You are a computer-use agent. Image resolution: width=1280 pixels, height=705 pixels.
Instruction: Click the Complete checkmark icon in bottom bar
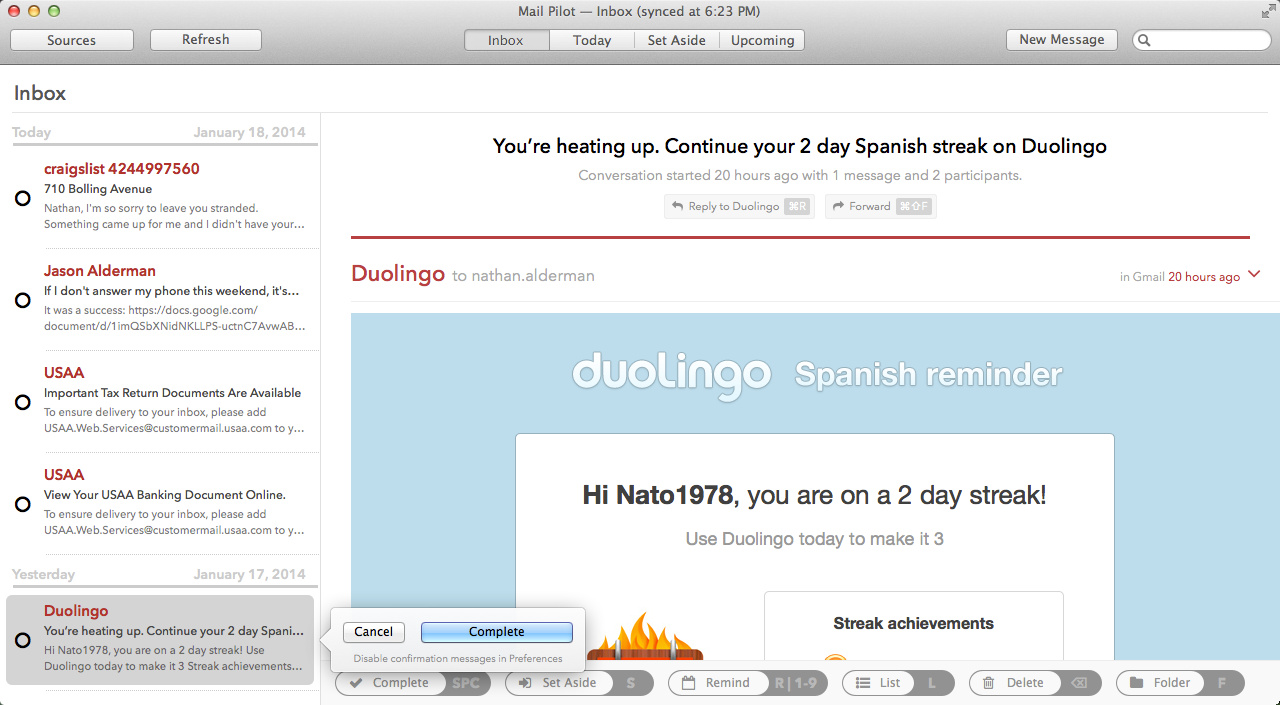click(356, 683)
